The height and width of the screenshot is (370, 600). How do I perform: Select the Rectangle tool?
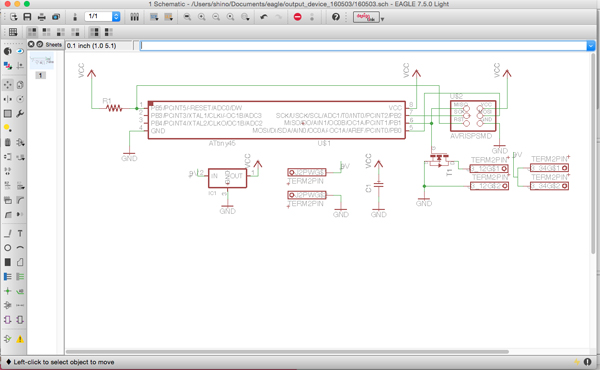point(8,262)
